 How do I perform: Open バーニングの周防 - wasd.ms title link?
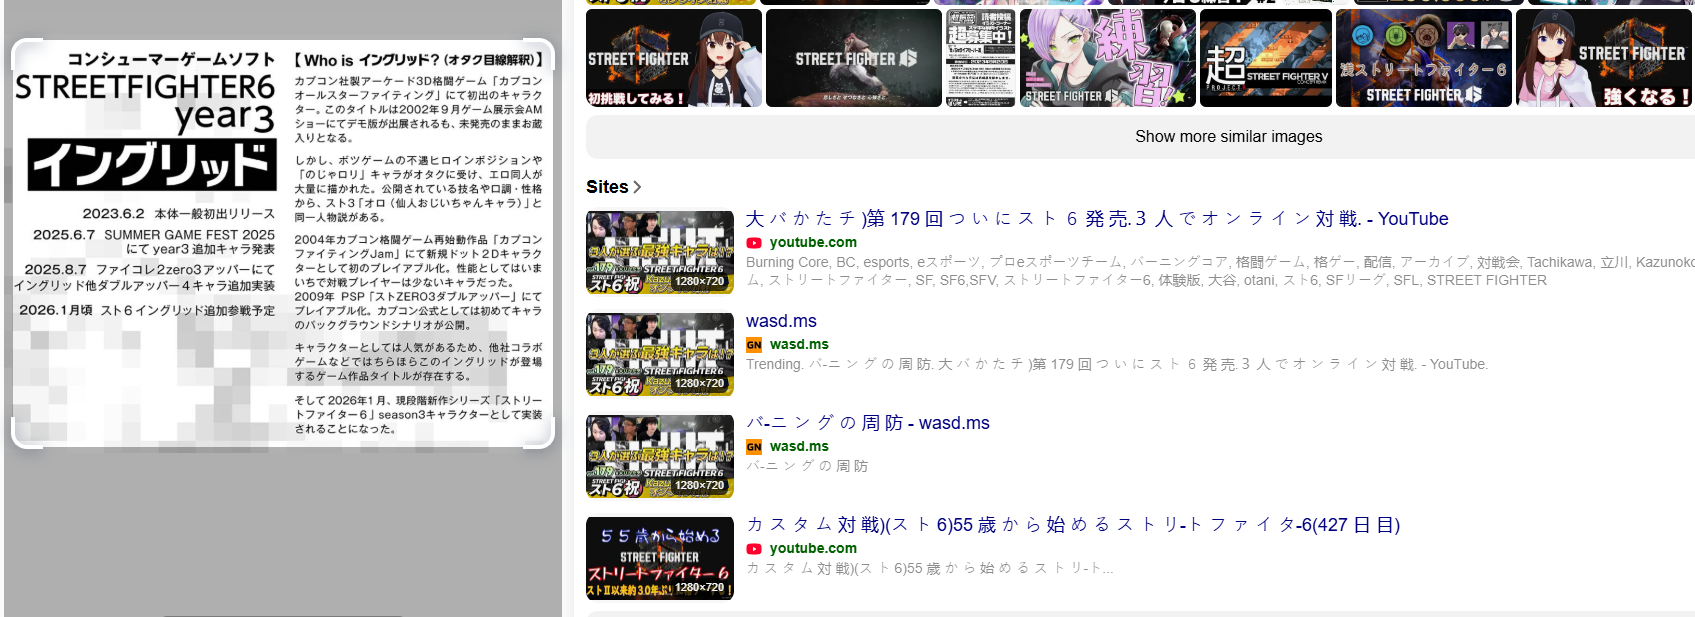pyautogui.click(x=868, y=423)
